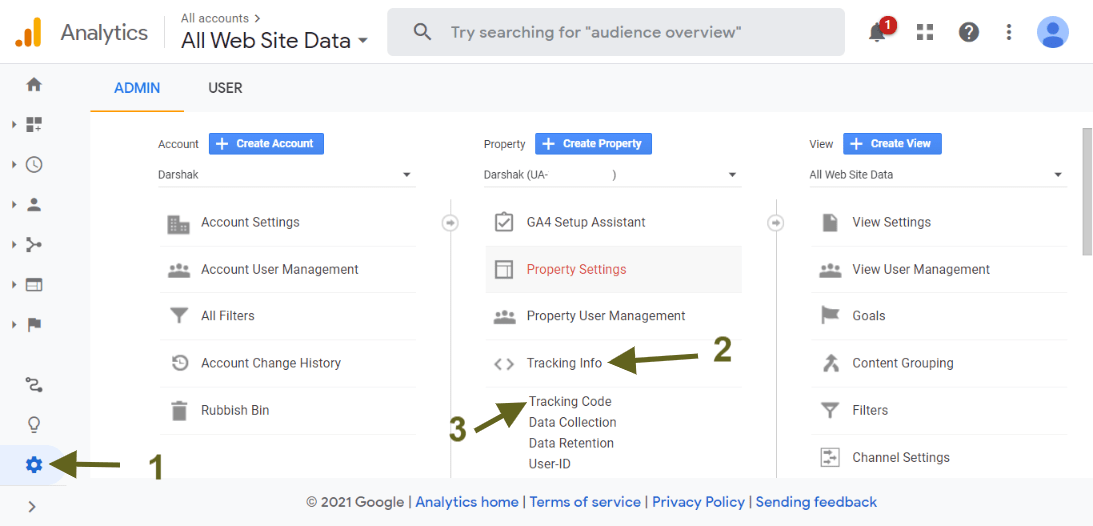Expand the Account dropdown showing Darshak

[286, 175]
